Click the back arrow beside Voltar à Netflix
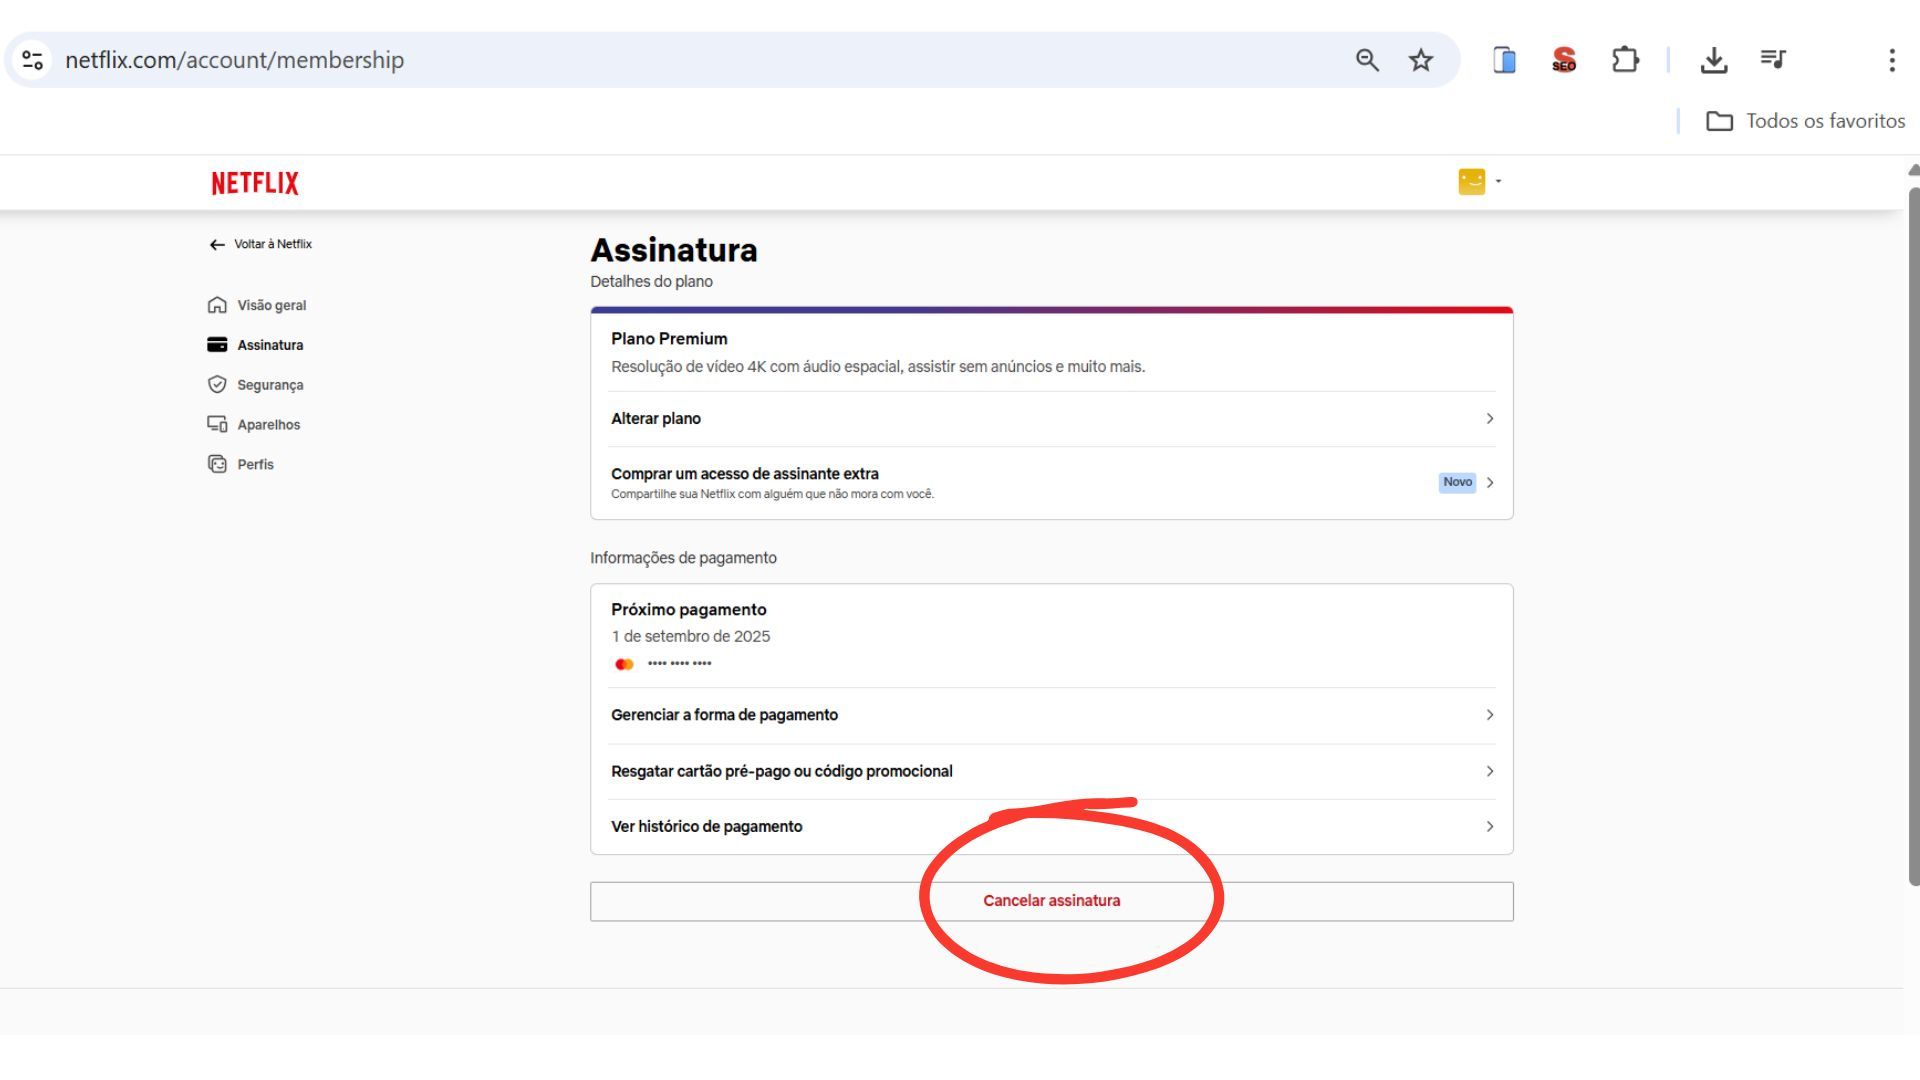This screenshot has width=1920, height=1080. pyautogui.click(x=217, y=244)
